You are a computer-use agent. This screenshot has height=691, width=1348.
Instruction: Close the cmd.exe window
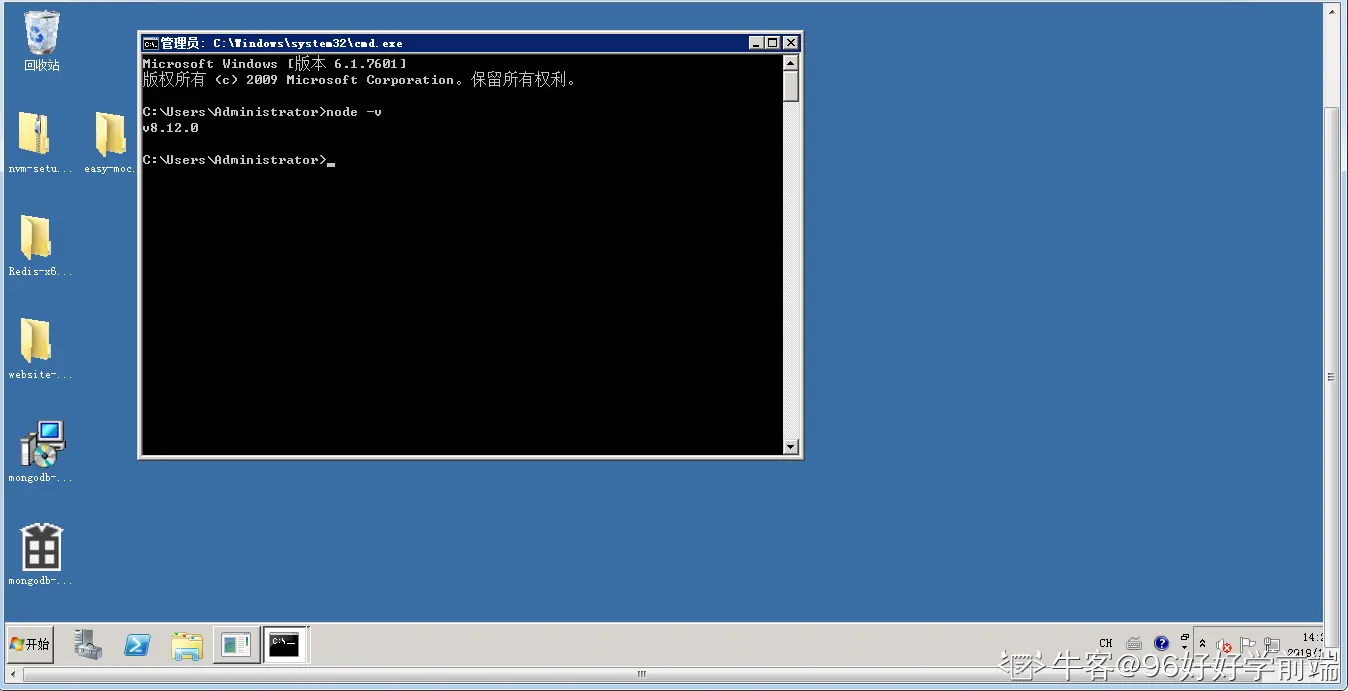click(791, 43)
